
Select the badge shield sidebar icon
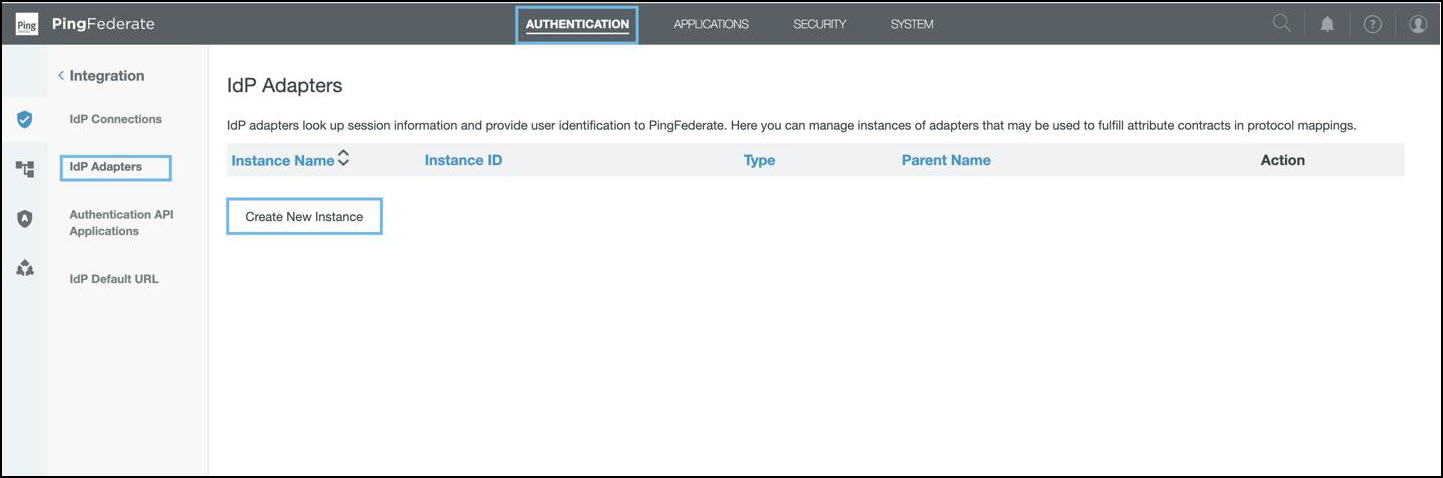pos(25,218)
